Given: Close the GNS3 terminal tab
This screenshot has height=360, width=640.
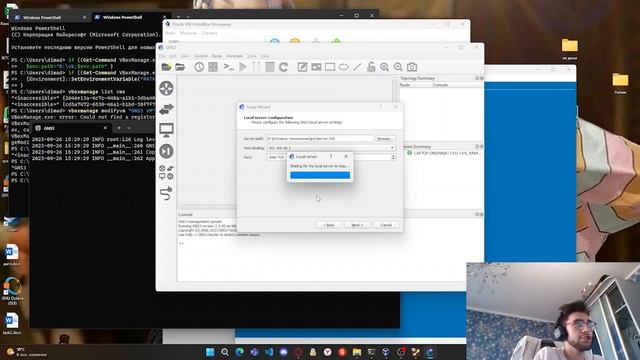Looking at the screenshot, I should click(105, 128).
